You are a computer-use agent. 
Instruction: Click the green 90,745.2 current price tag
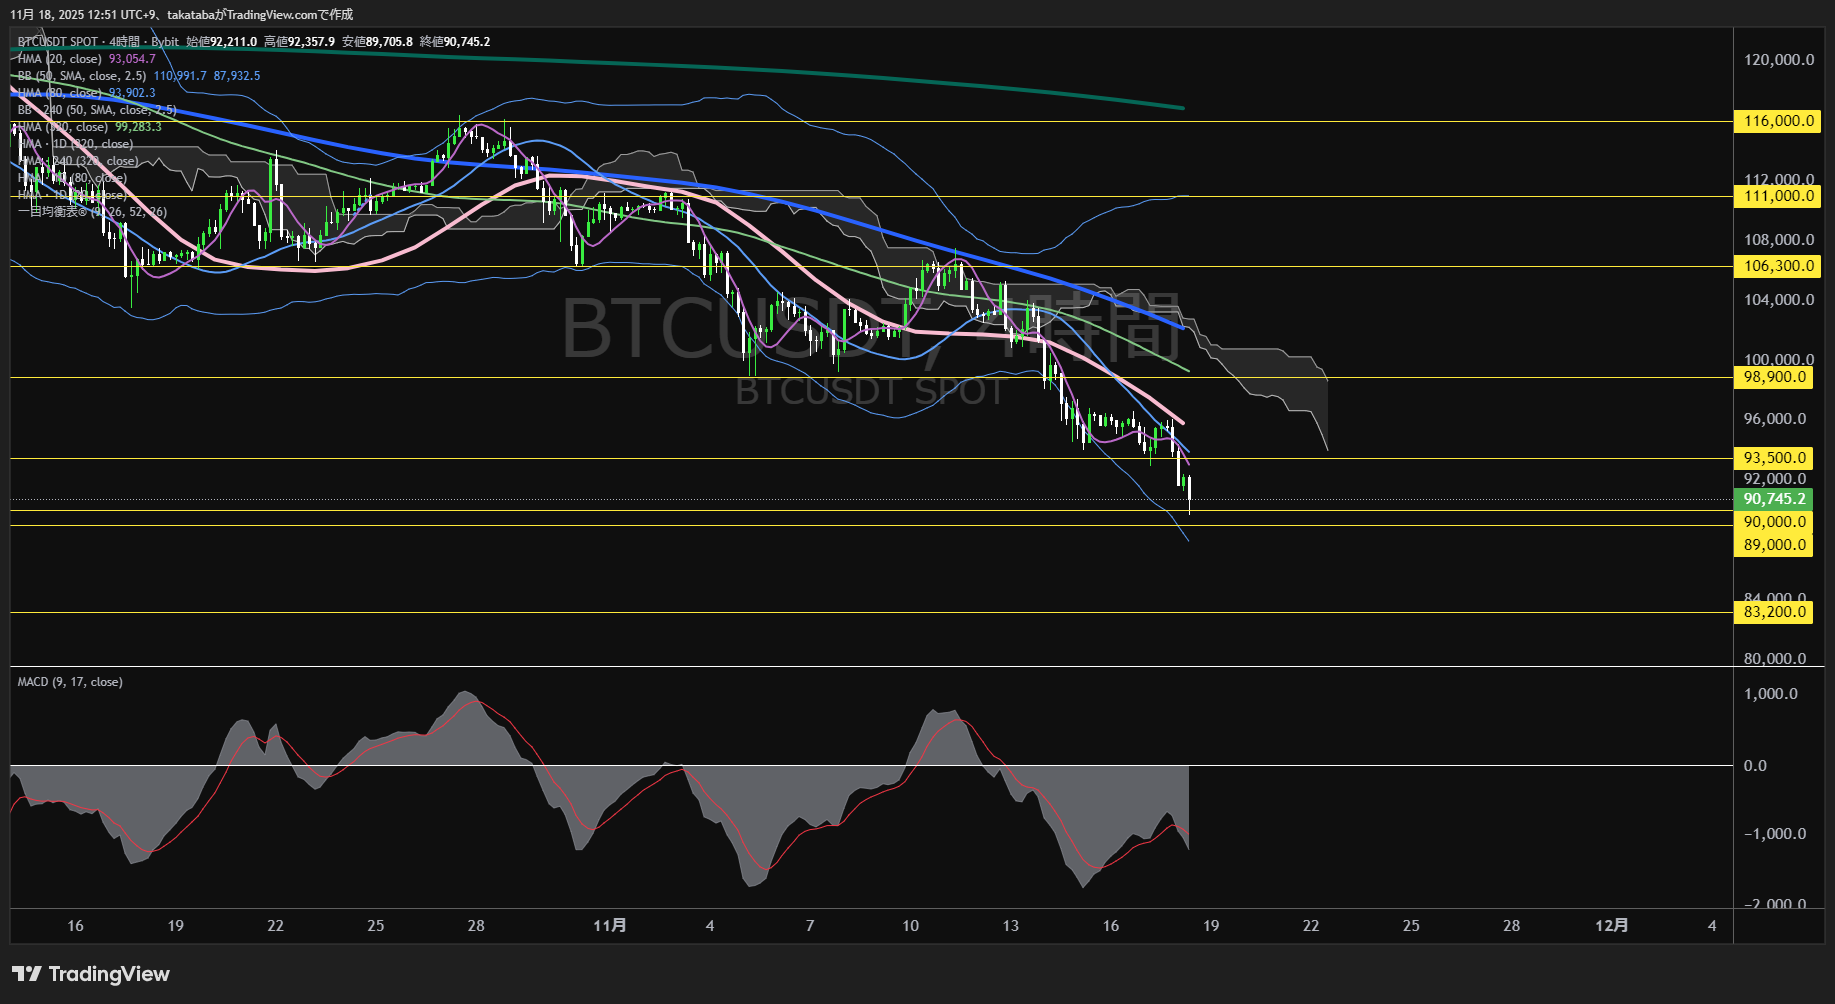pos(1773,498)
